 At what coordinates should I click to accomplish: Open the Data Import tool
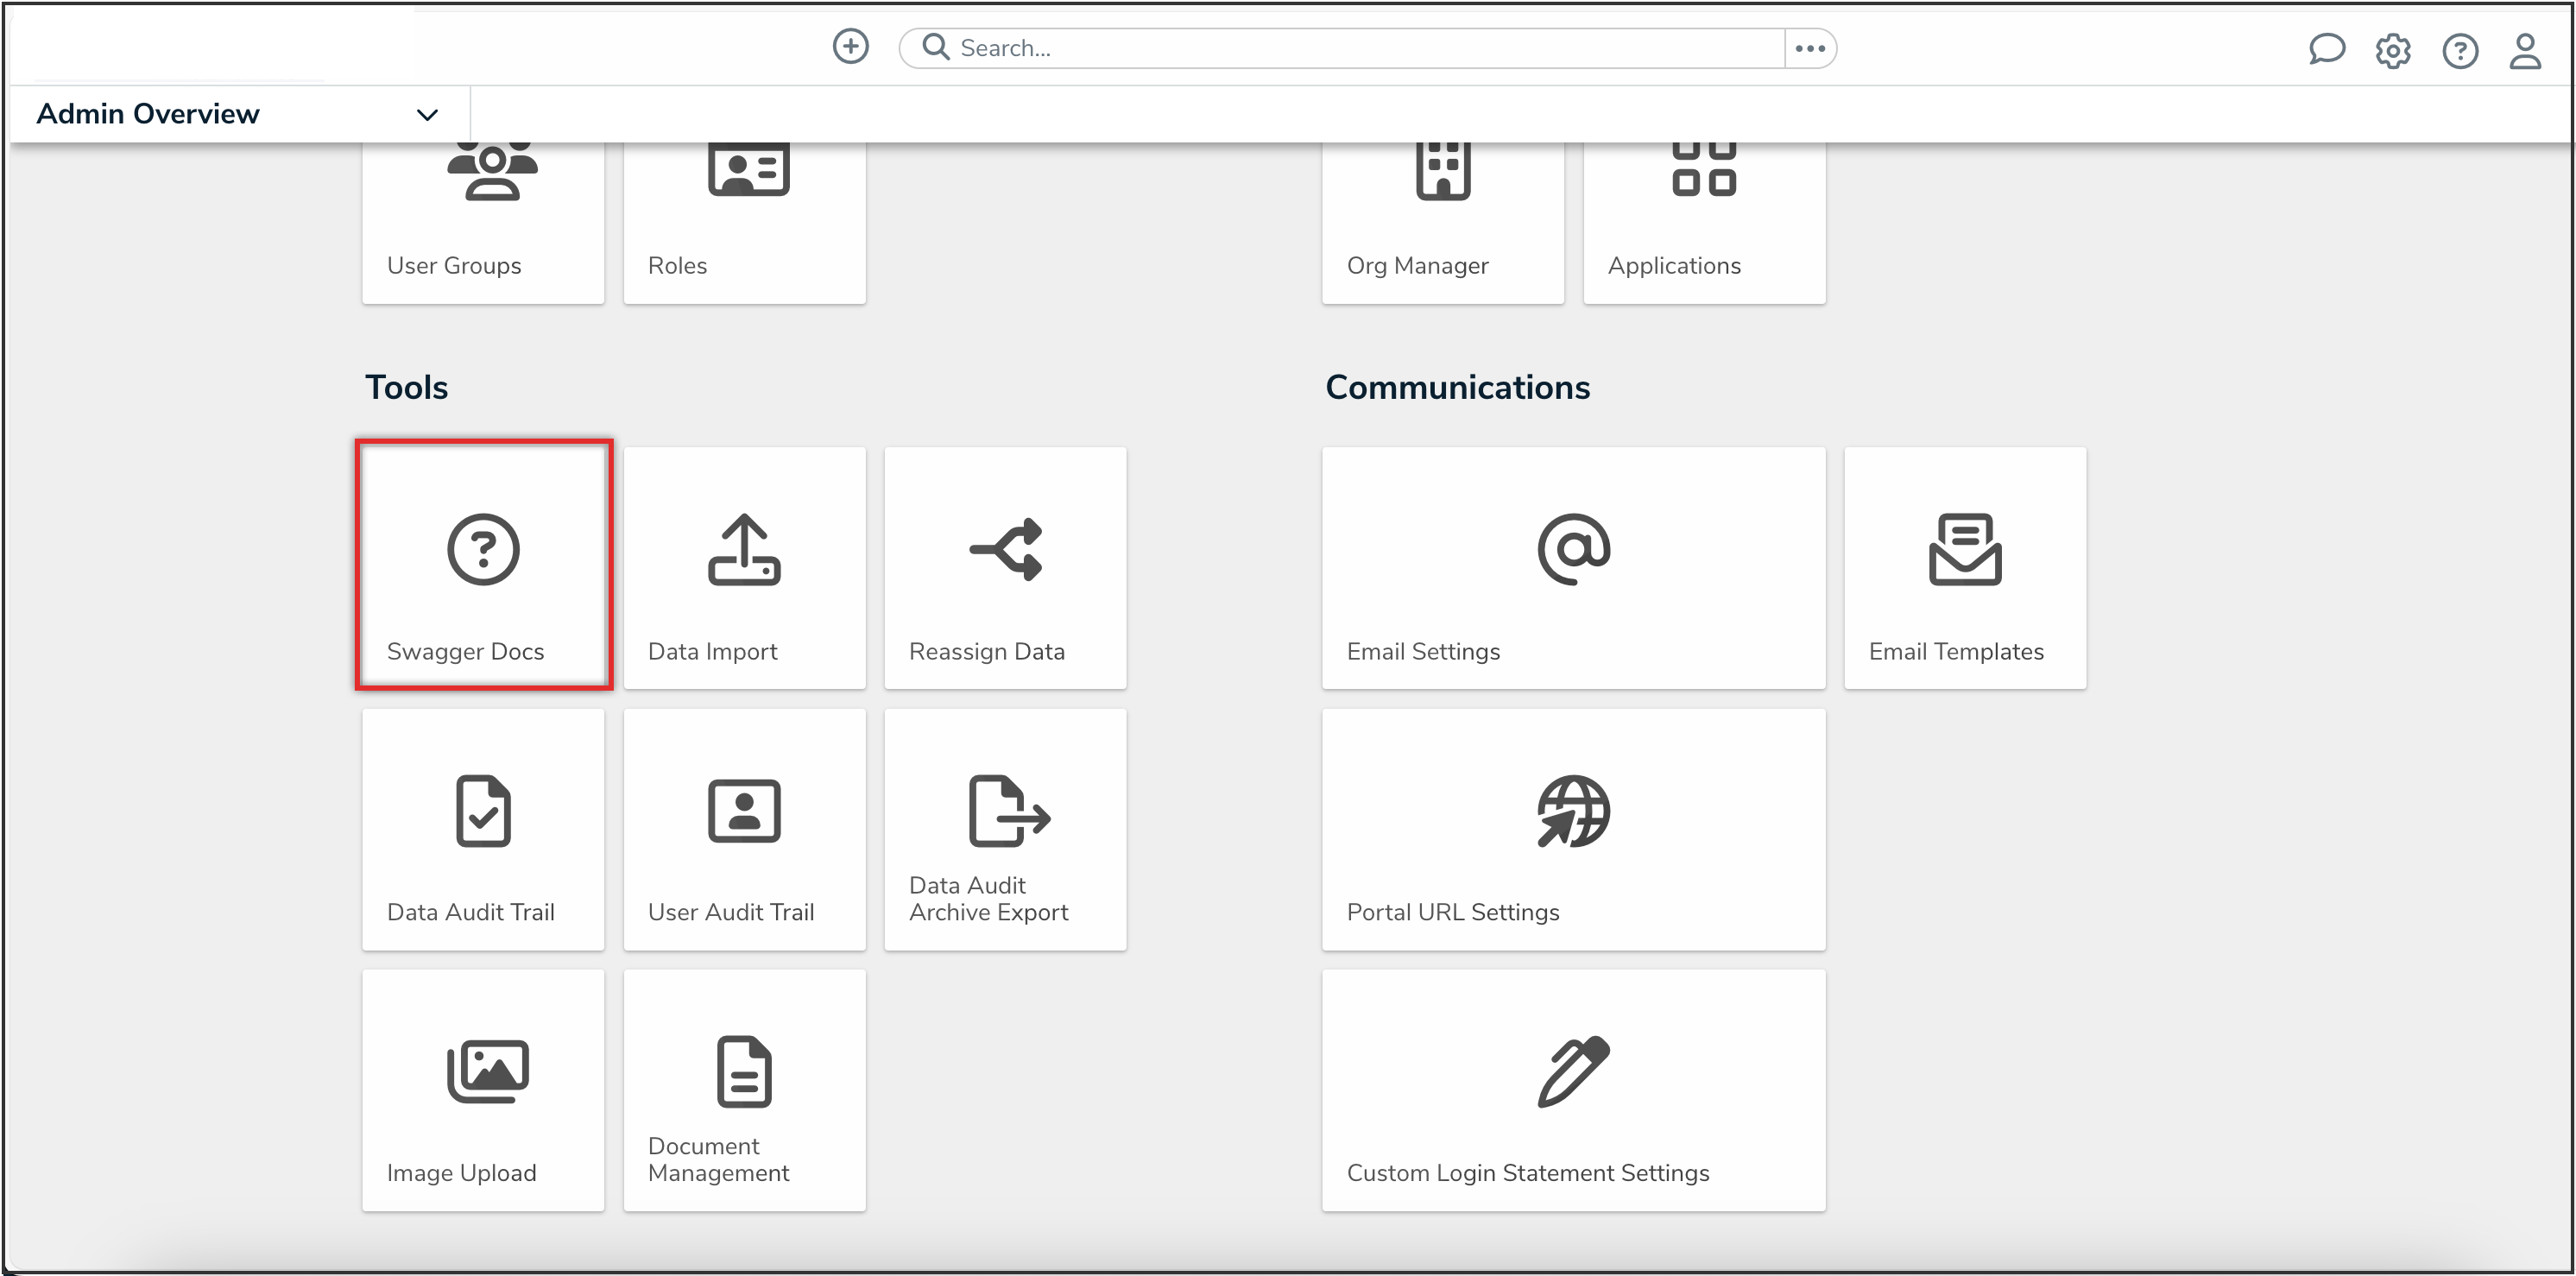pyautogui.click(x=744, y=567)
